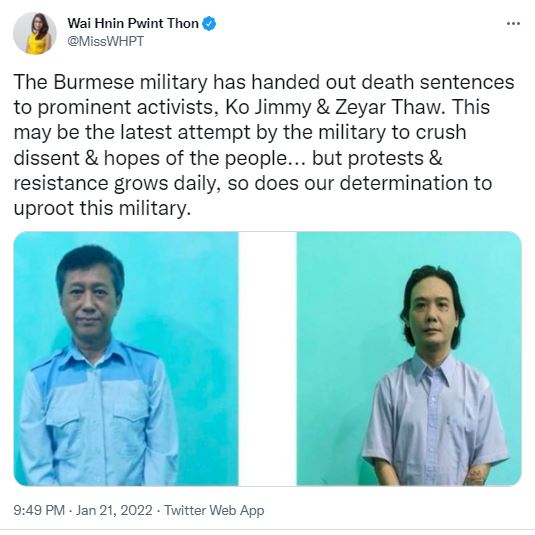This screenshot has width=535, height=535.
Task: Click the phrase "resistance grows daily" in tweet
Action: [115, 183]
